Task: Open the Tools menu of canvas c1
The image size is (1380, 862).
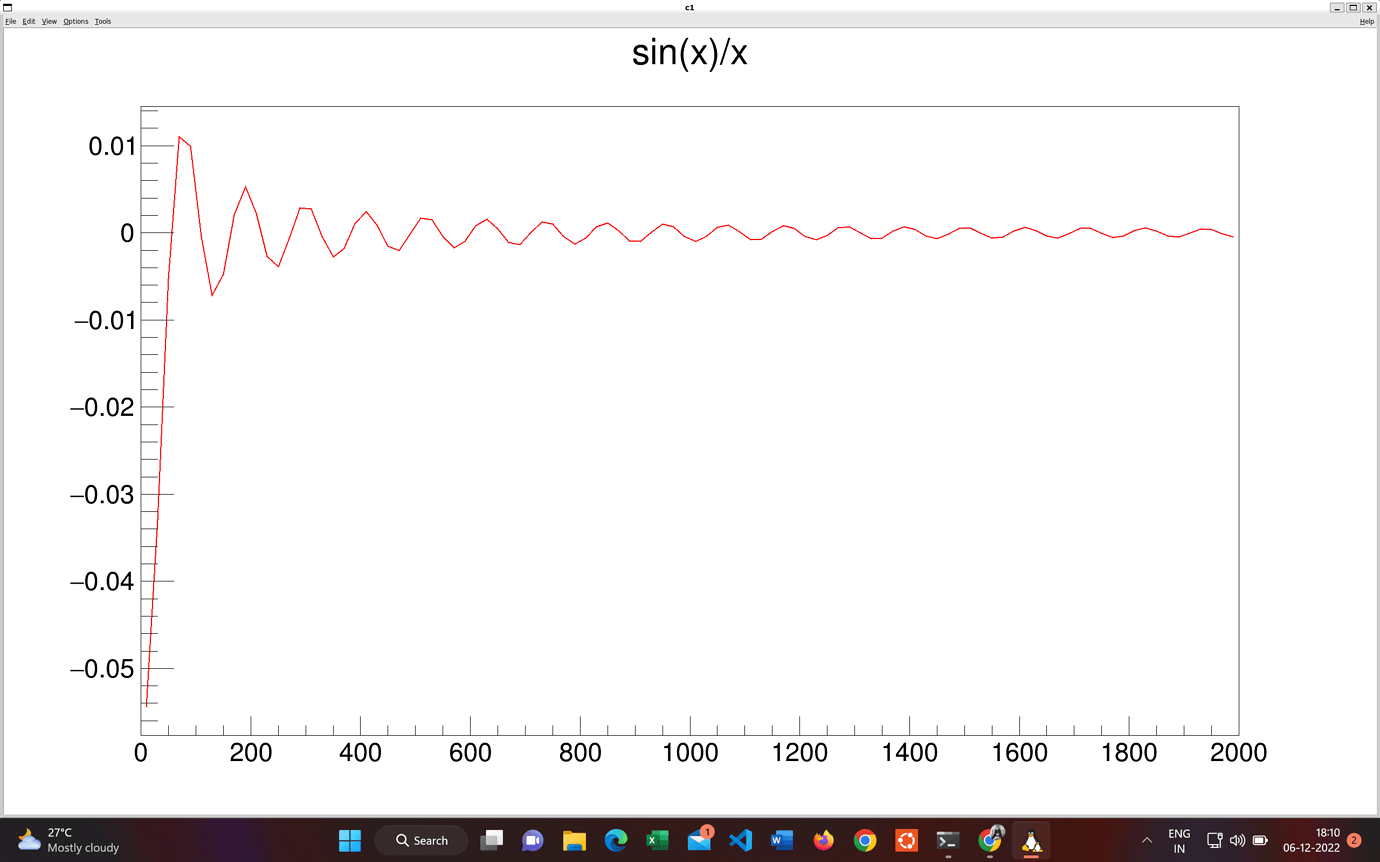Action: [100, 20]
